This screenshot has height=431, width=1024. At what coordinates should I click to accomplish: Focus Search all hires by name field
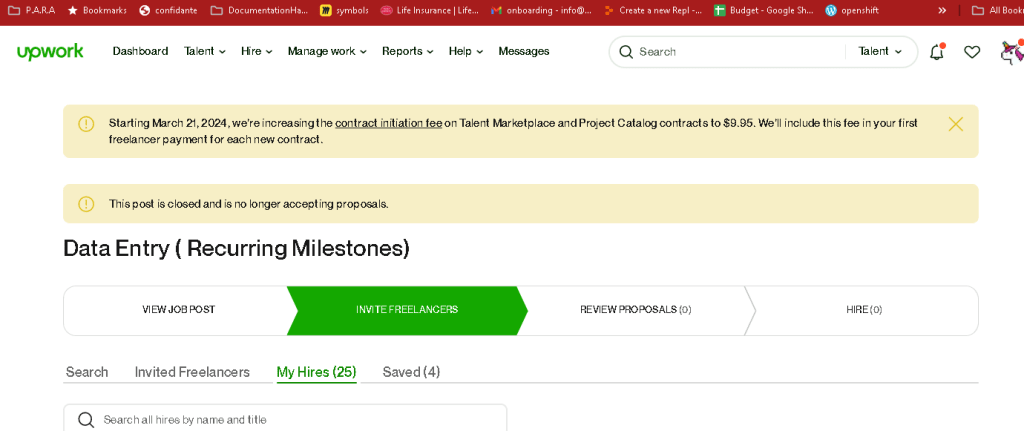click(x=285, y=419)
